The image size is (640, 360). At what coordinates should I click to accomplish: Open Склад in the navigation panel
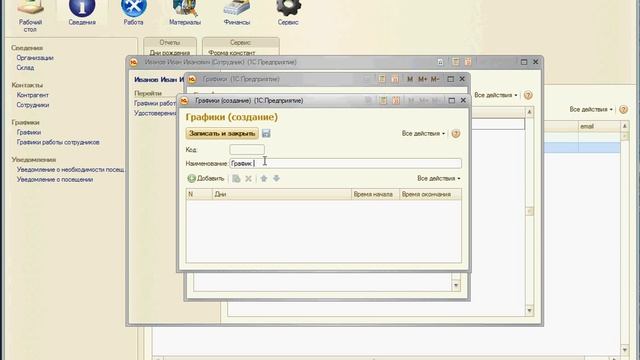coord(25,68)
